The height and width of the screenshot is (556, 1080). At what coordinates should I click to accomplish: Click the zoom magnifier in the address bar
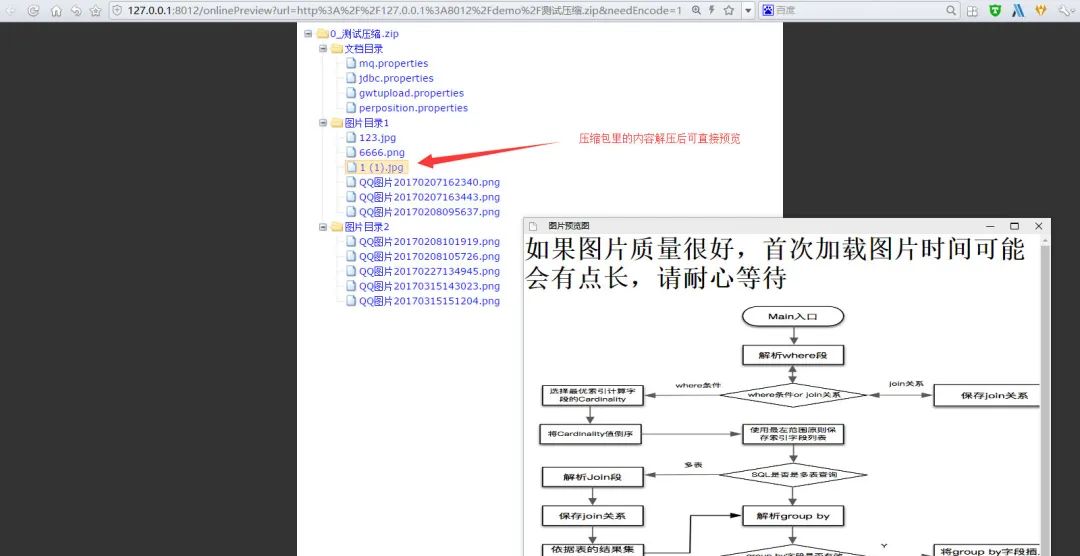coord(696,10)
